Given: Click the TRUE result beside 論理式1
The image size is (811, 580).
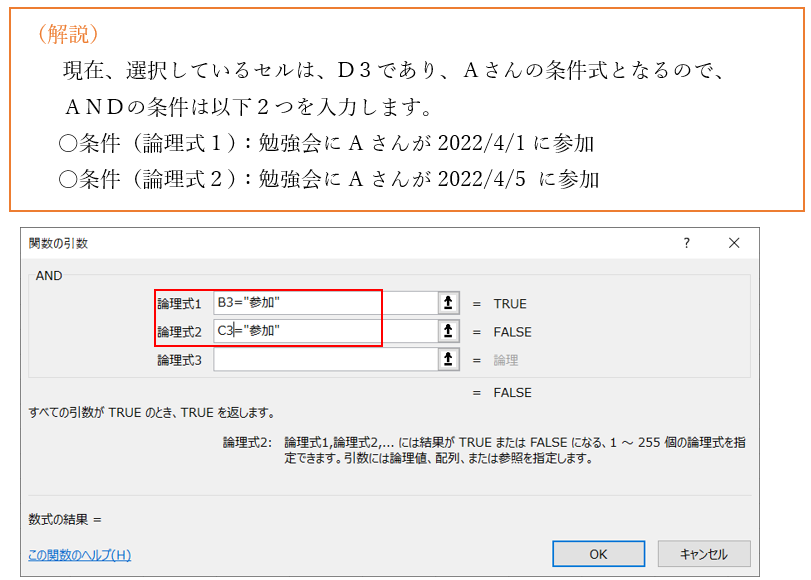Looking at the screenshot, I should pos(510,303).
